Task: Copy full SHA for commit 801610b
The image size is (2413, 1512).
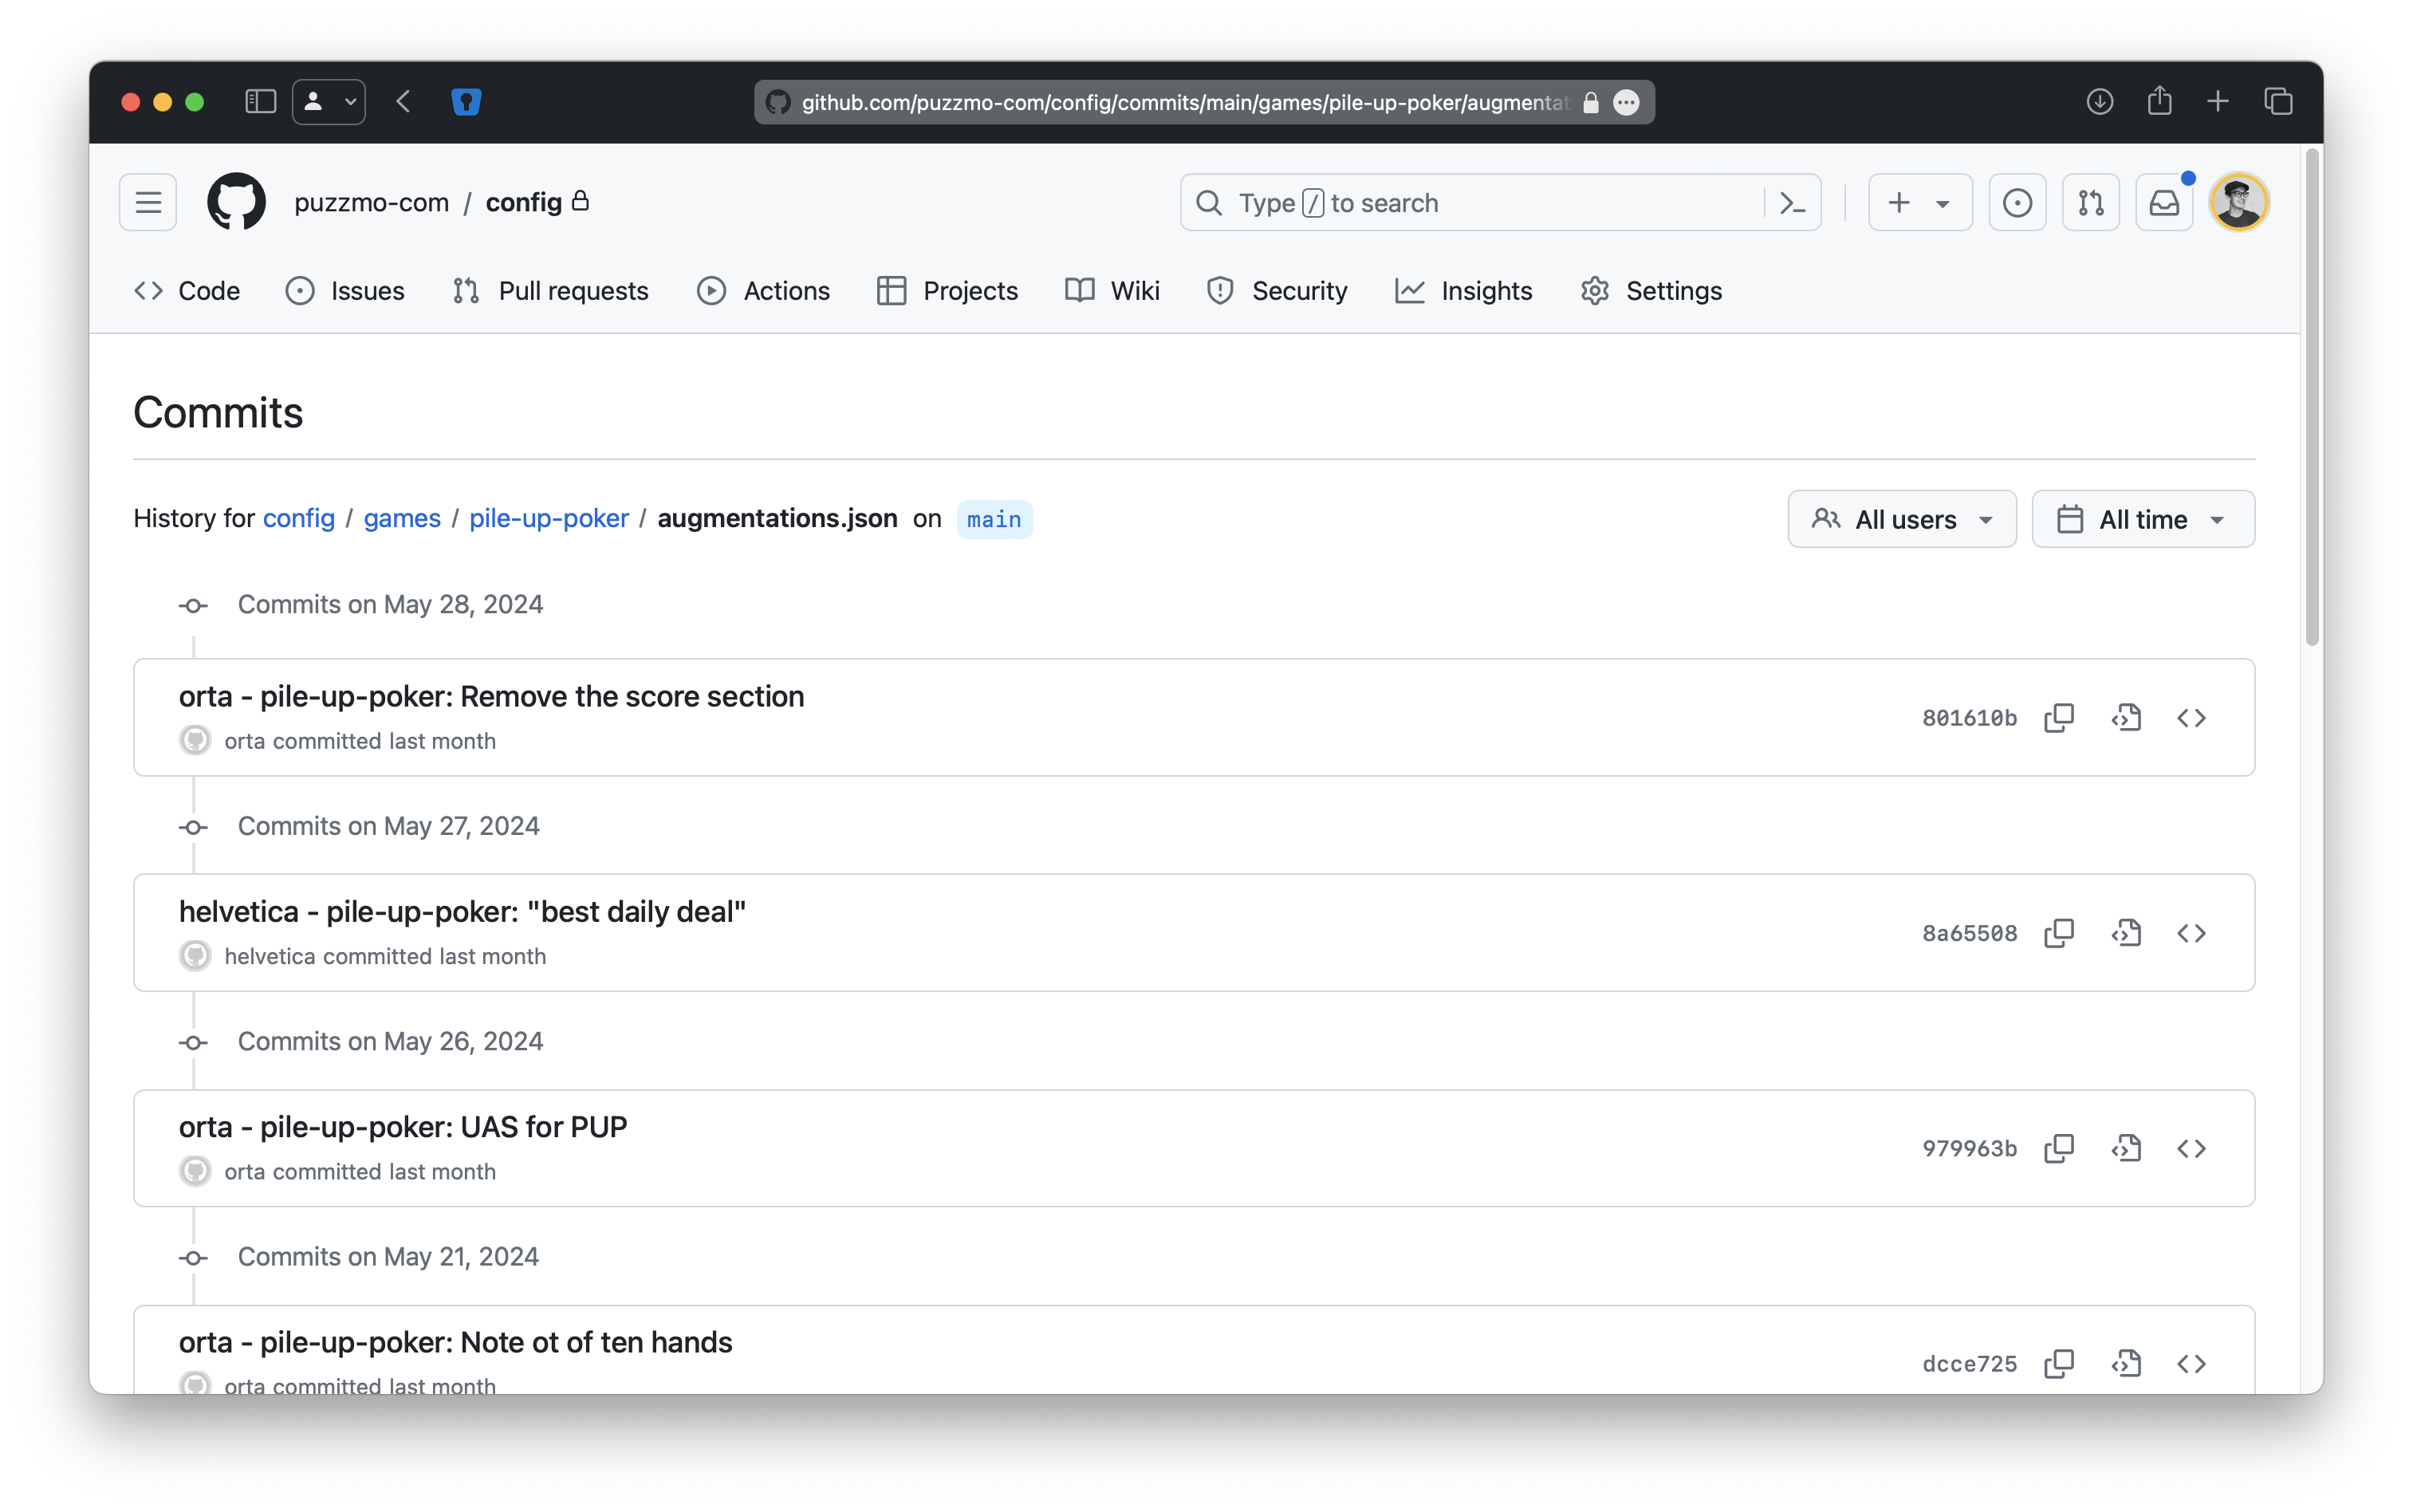Action: pyautogui.click(x=2059, y=718)
